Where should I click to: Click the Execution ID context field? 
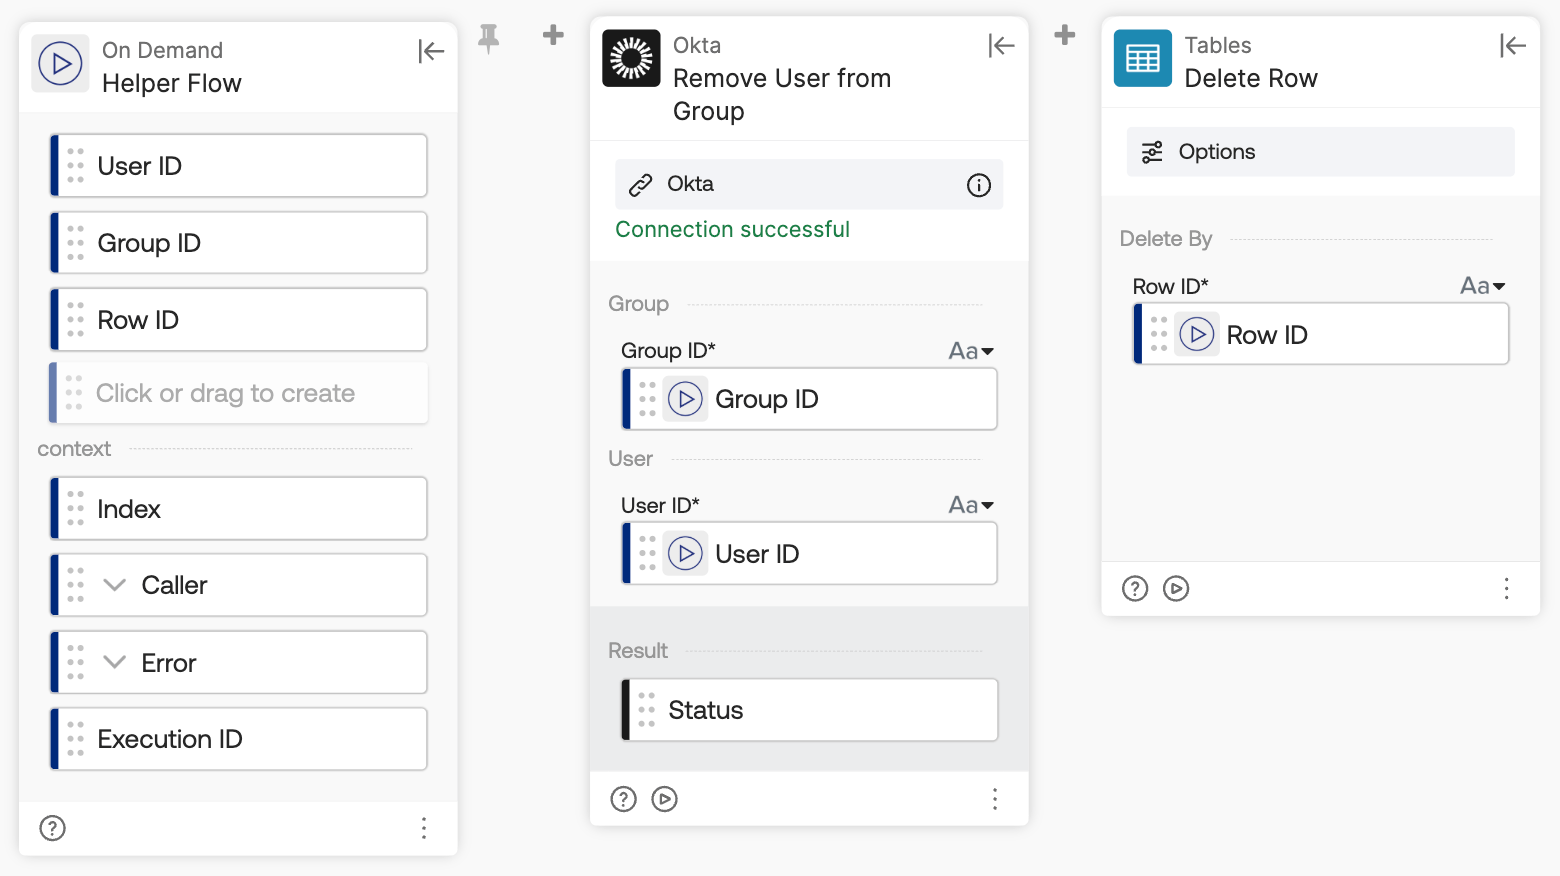[239, 739]
